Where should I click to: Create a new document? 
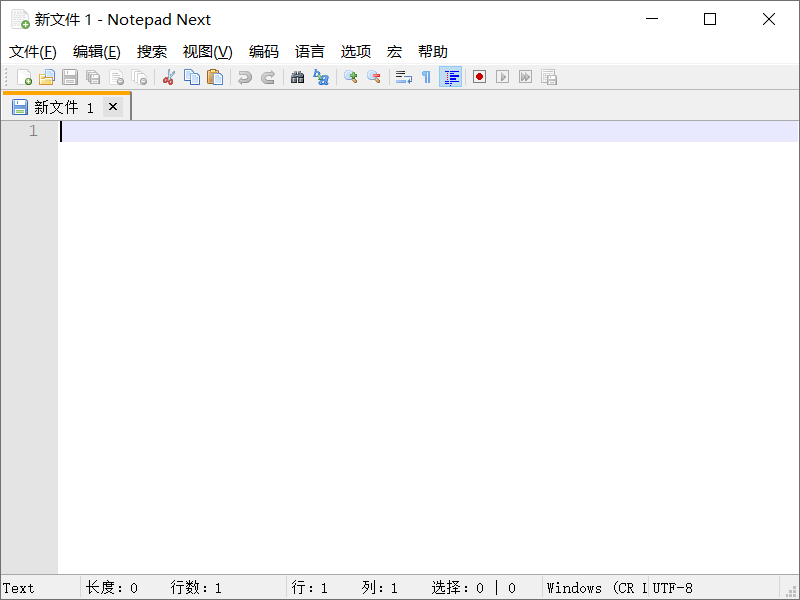26,77
